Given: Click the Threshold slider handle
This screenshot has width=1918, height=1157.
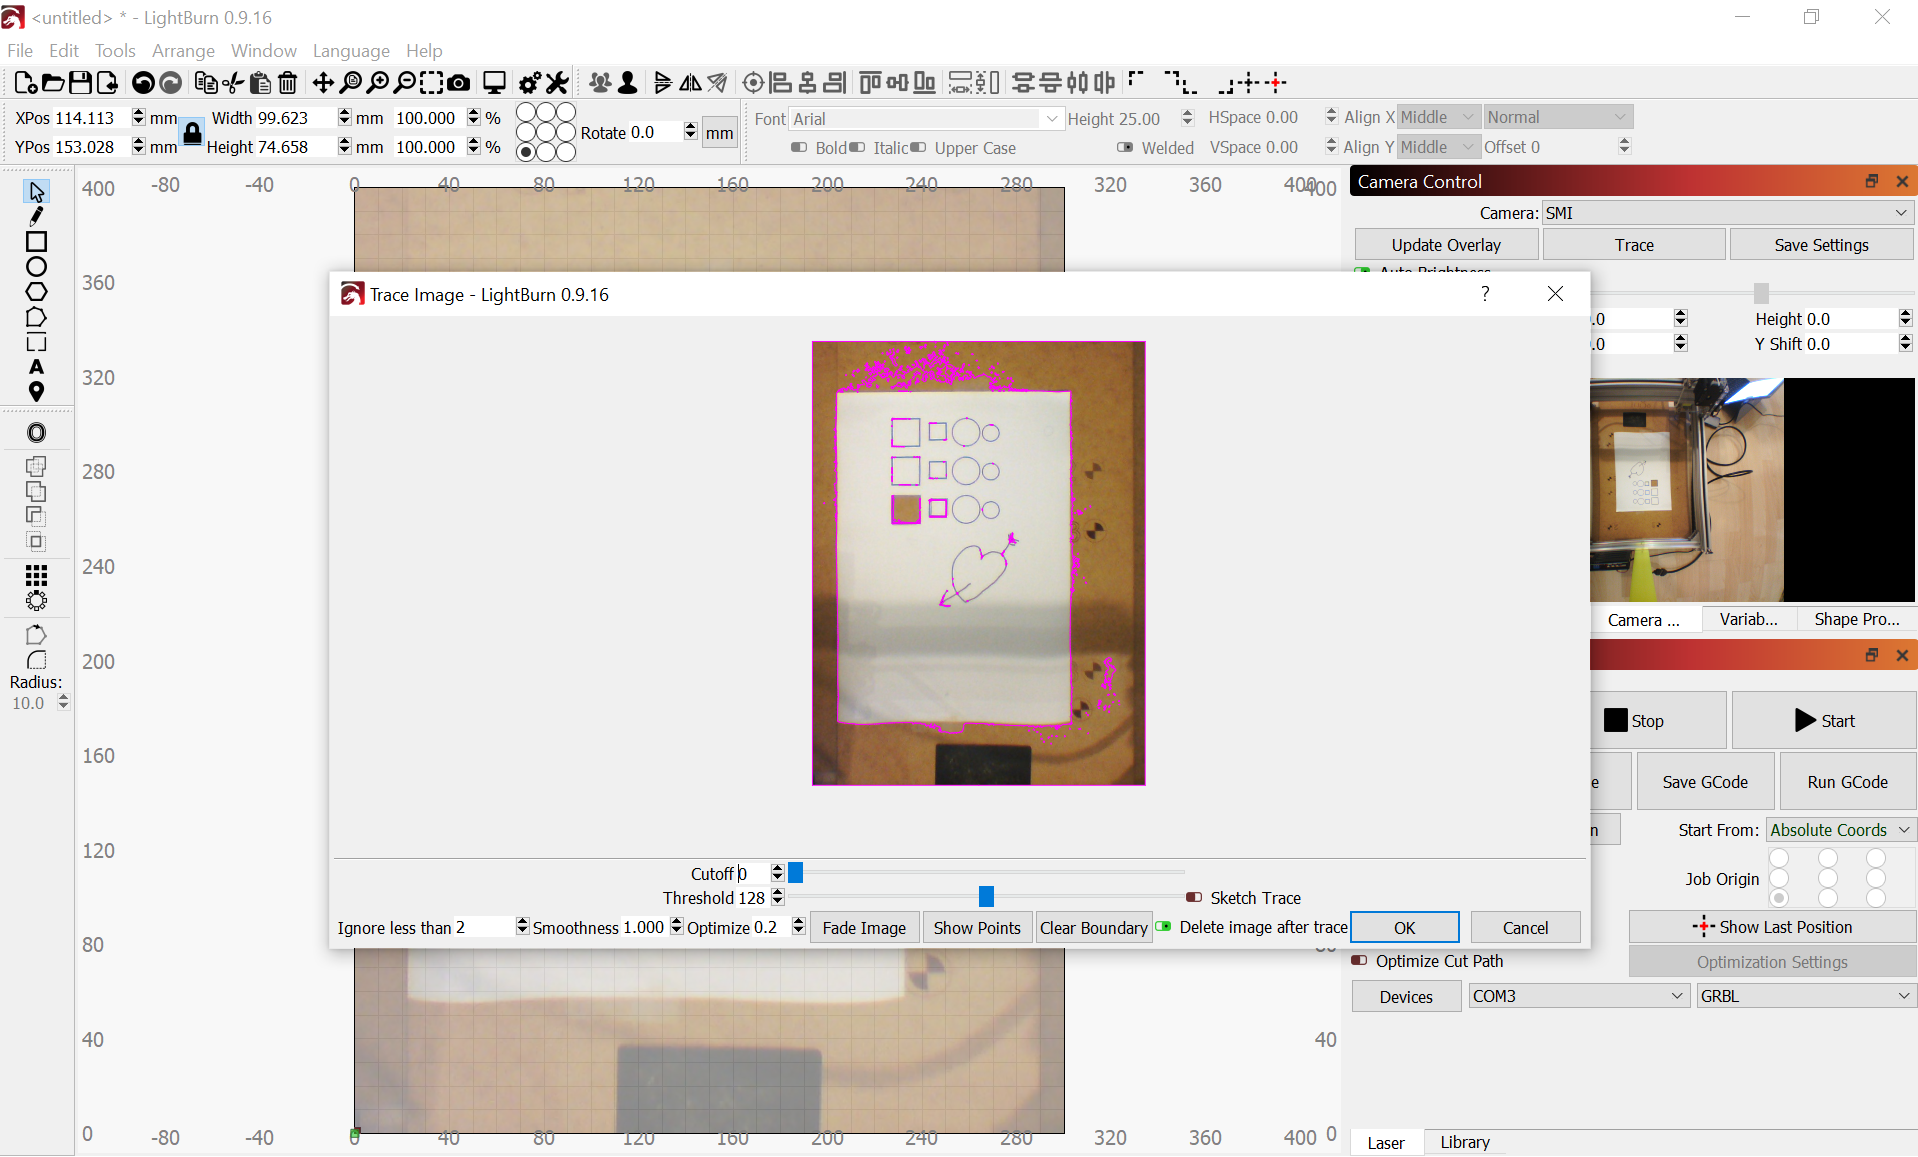Looking at the screenshot, I should [986, 897].
